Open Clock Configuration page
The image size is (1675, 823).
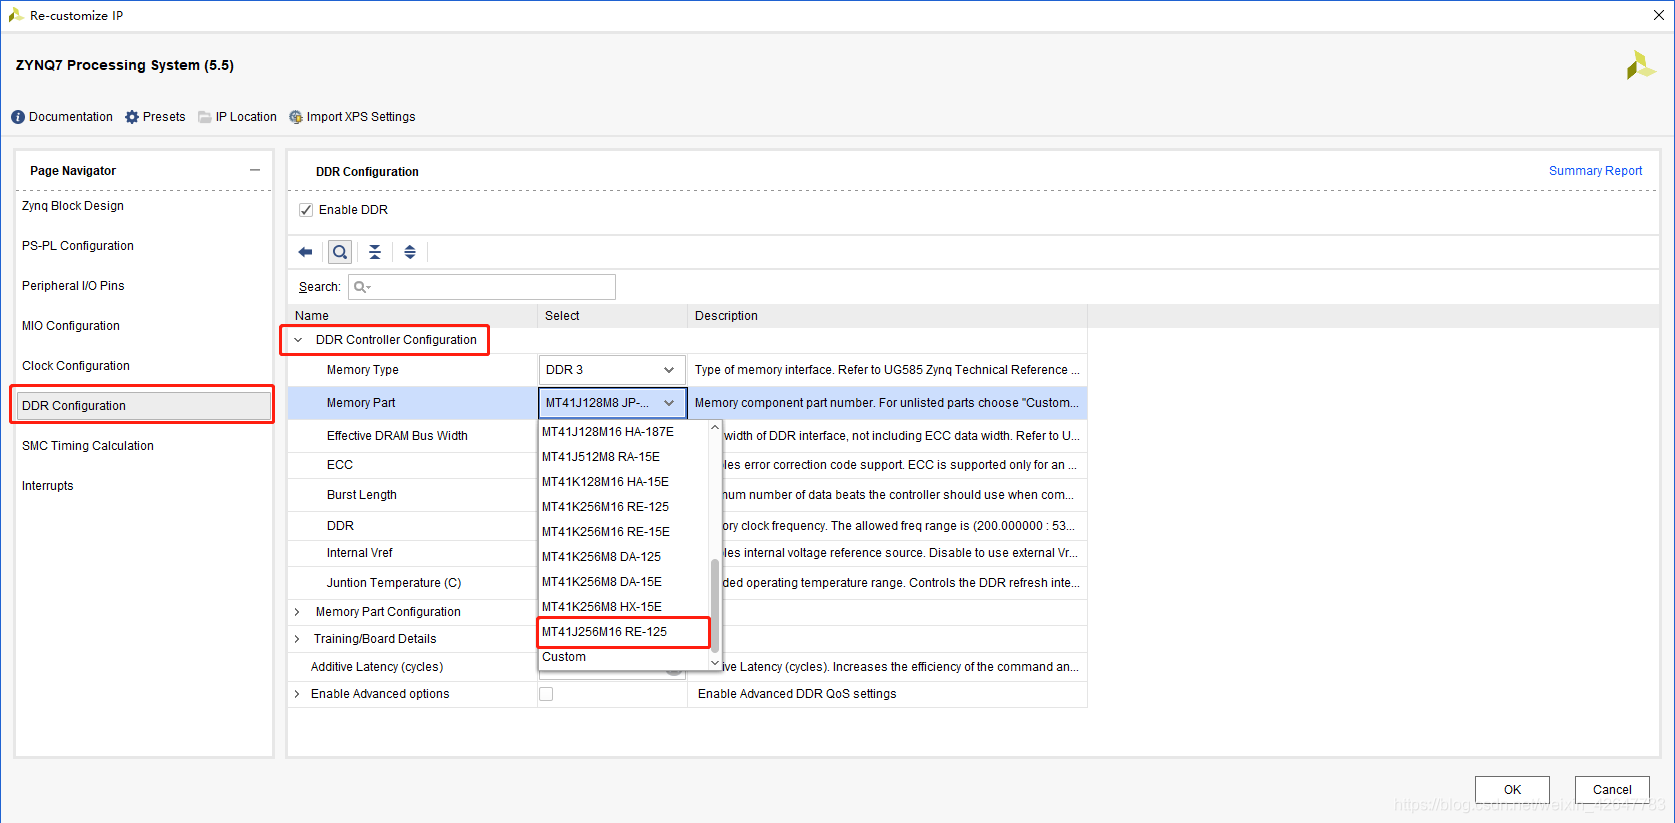coord(76,366)
